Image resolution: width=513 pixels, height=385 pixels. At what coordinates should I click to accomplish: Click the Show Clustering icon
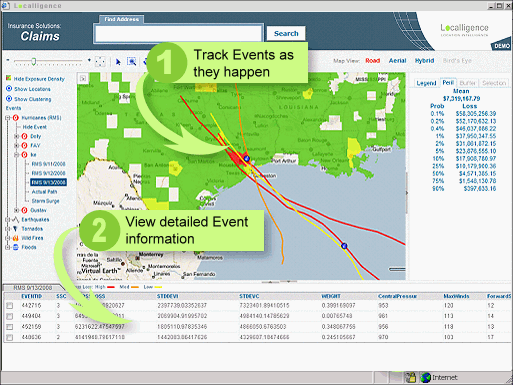(9, 99)
